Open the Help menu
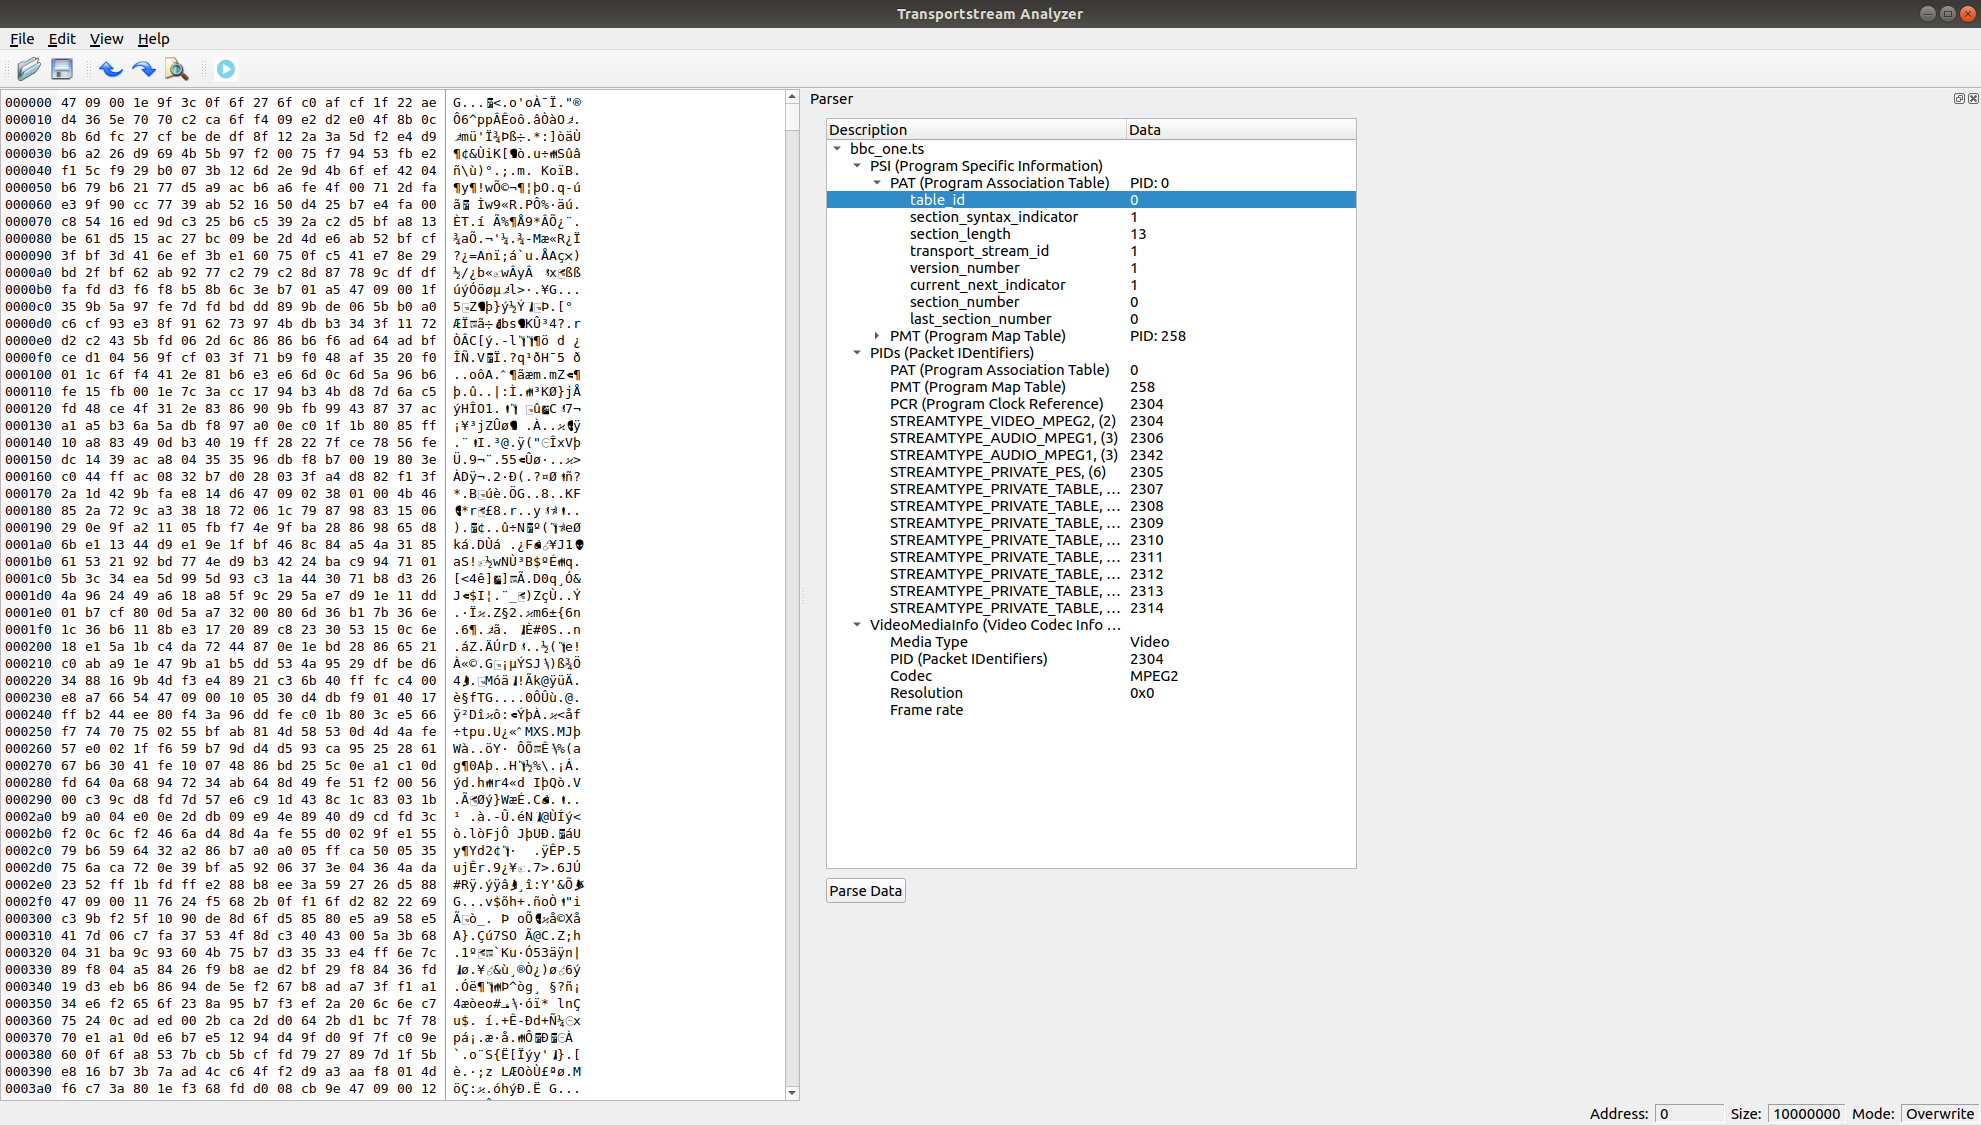This screenshot has width=1981, height=1125. point(153,39)
